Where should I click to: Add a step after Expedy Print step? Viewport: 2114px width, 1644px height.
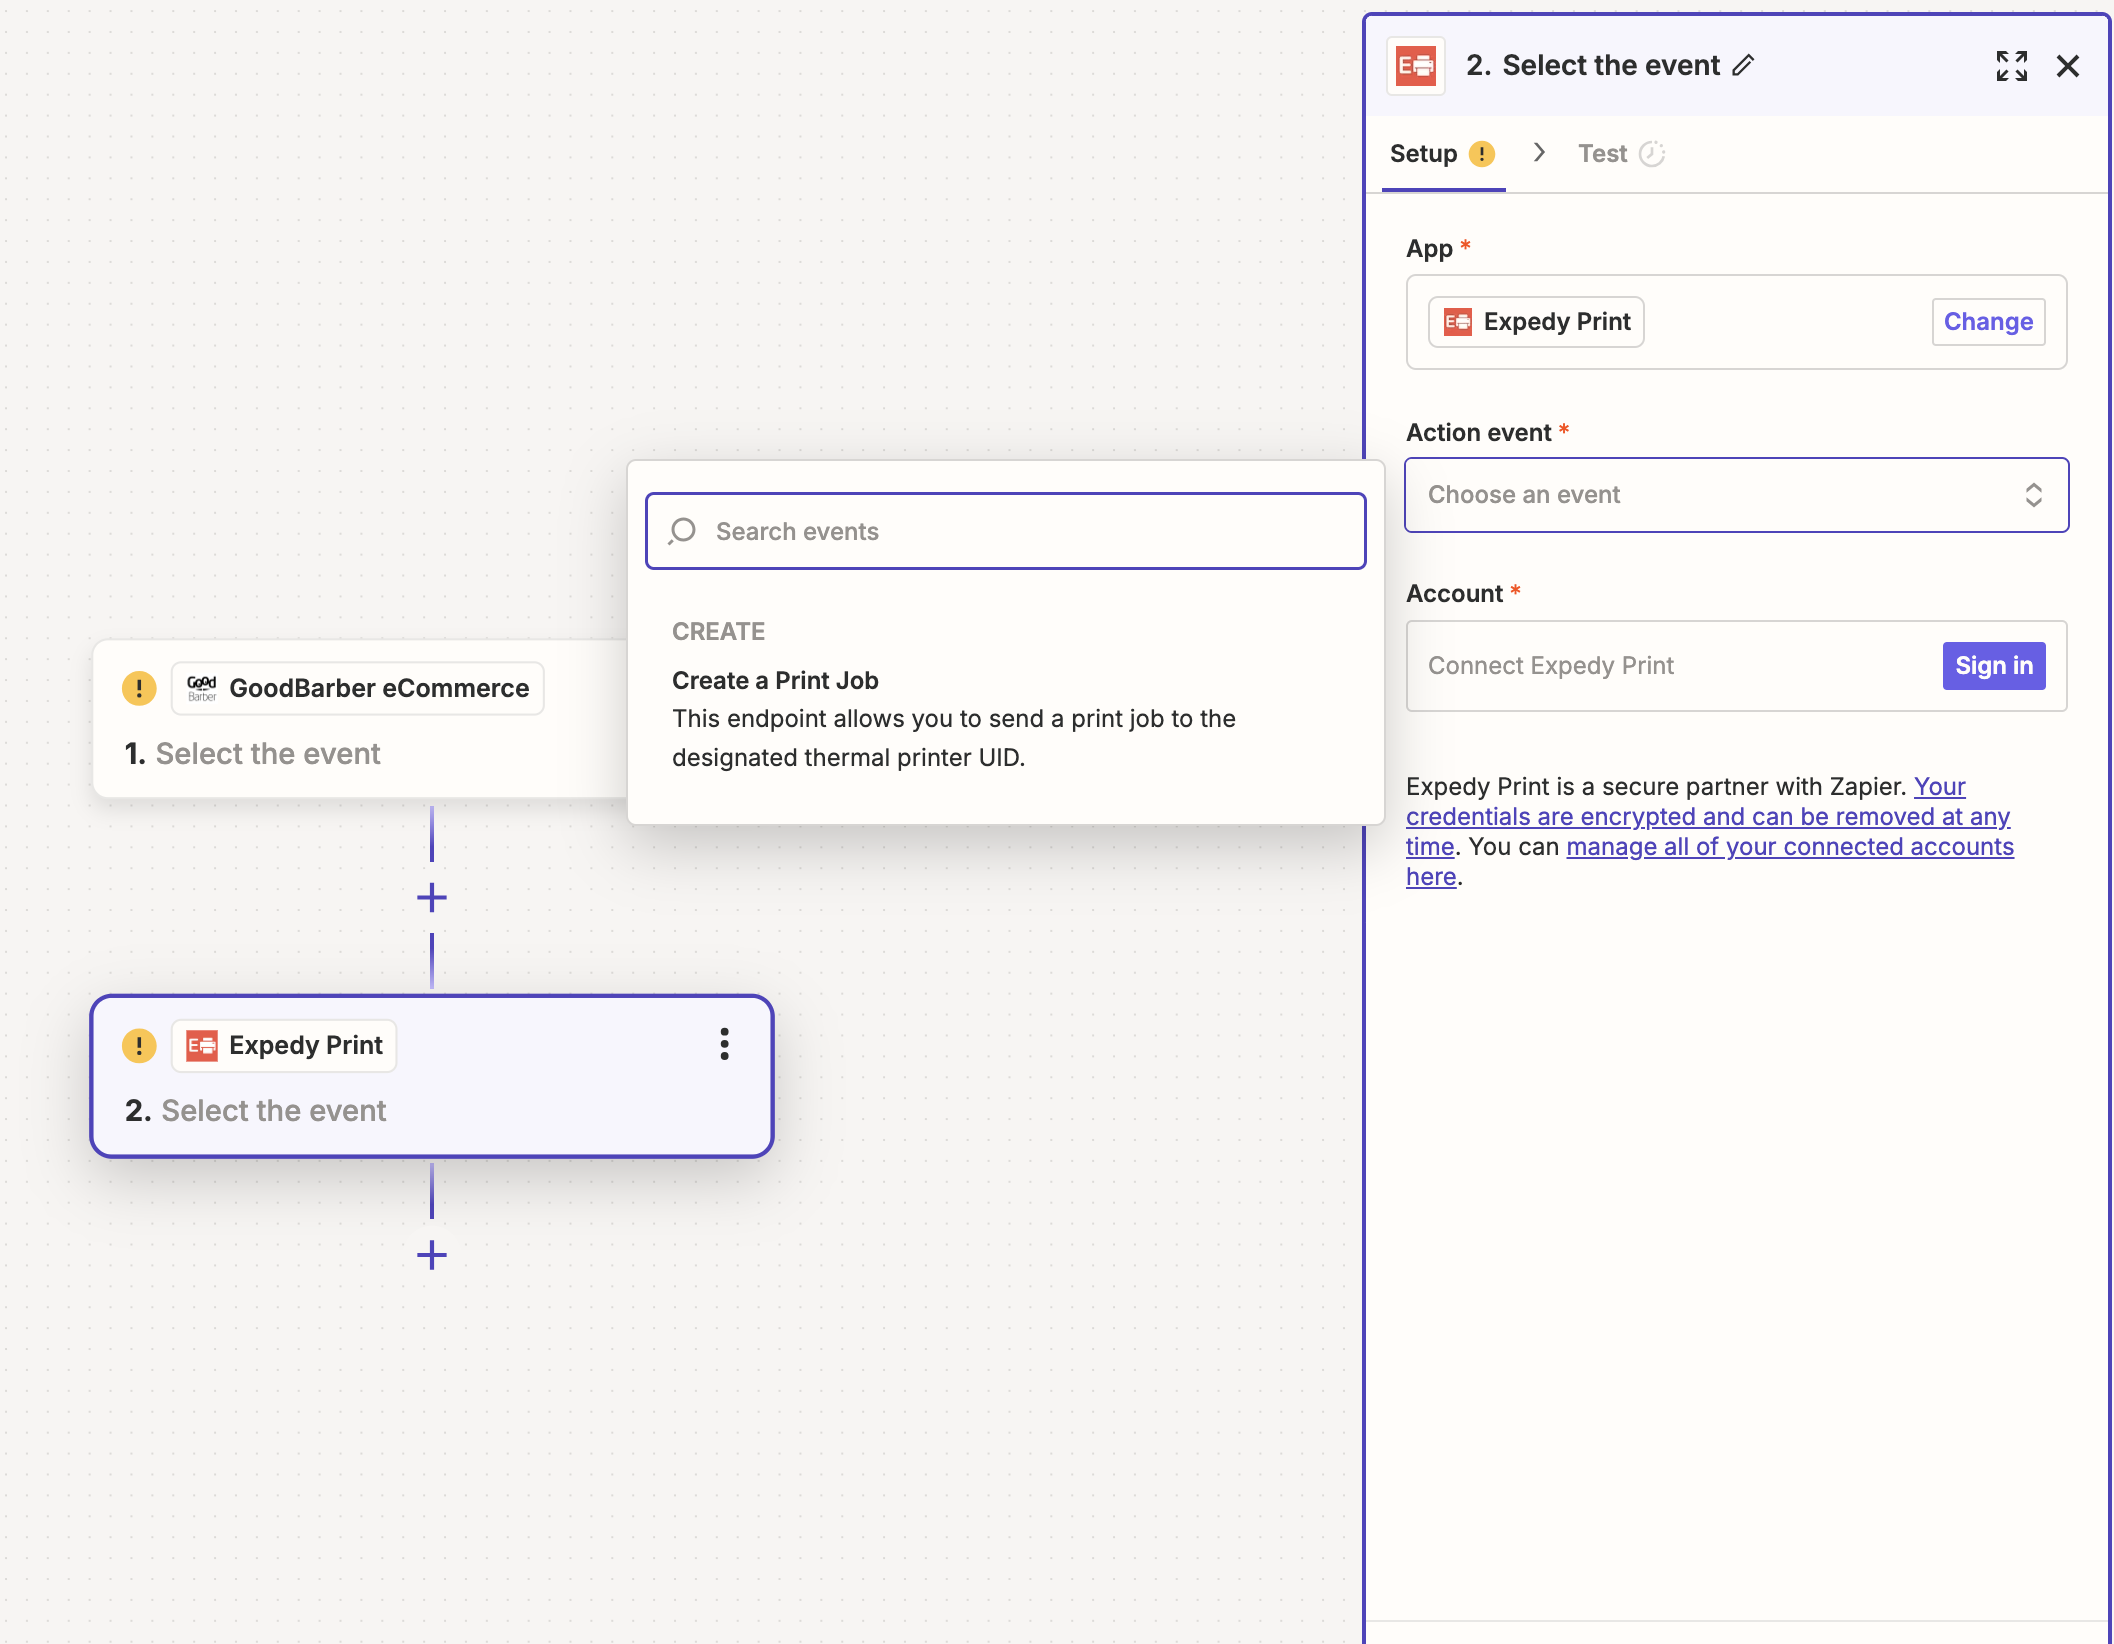point(432,1255)
